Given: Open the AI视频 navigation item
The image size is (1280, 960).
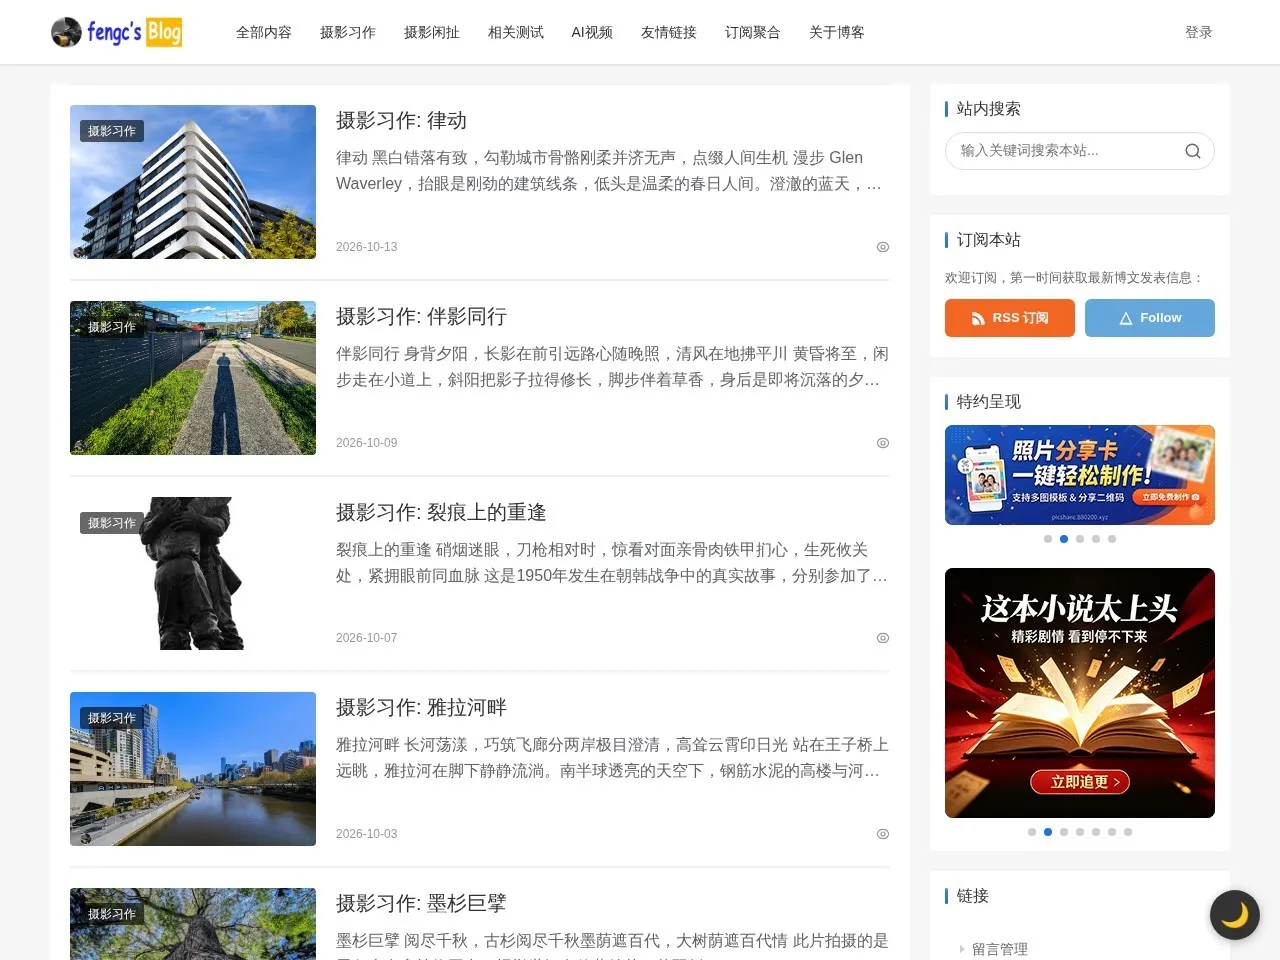Looking at the screenshot, I should [592, 32].
